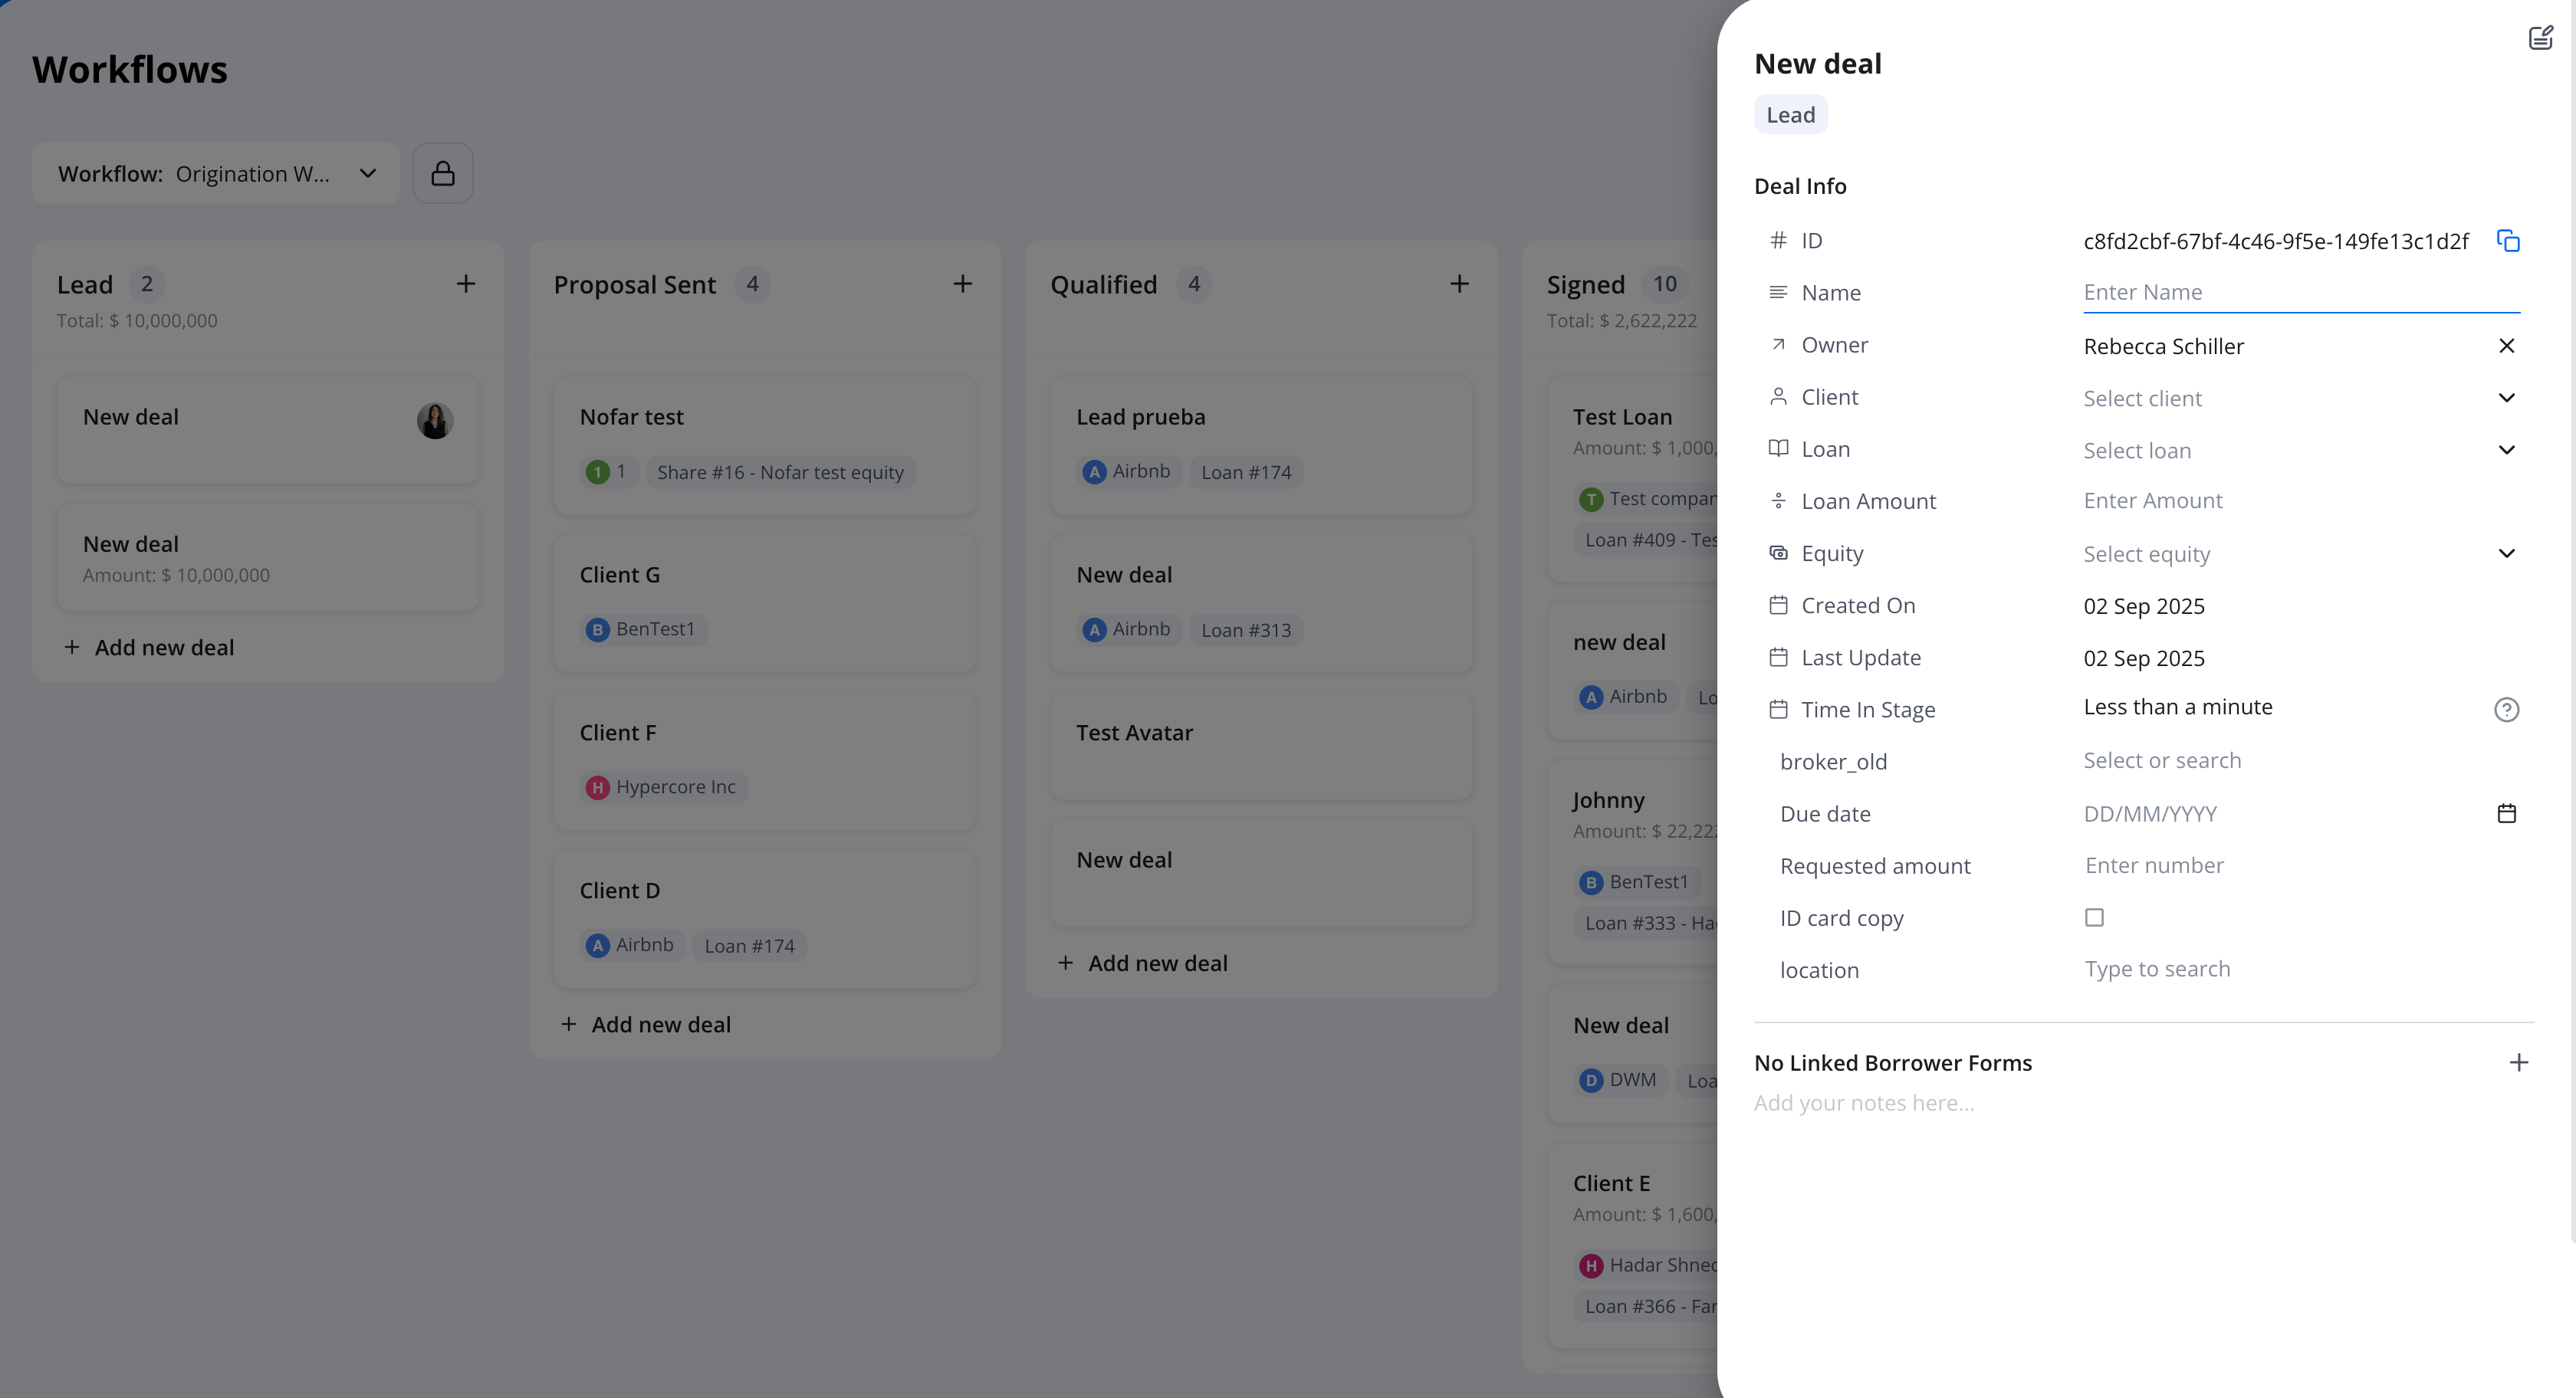Copy the deal ID to clipboard
The image size is (2576, 1398).
pyautogui.click(x=2507, y=241)
